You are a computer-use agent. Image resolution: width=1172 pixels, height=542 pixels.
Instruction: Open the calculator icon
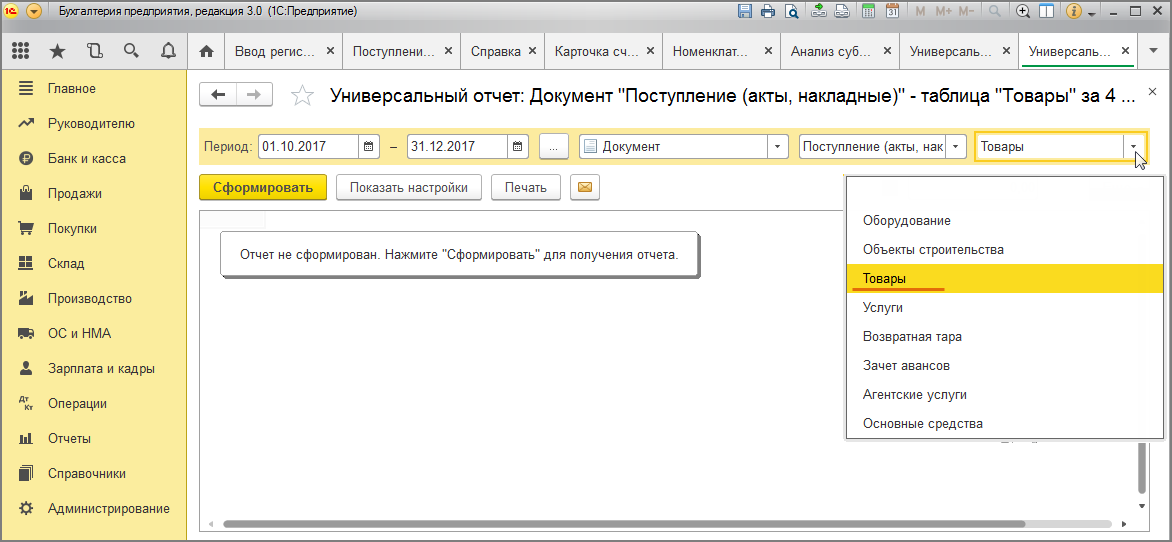tap(869, 11)
